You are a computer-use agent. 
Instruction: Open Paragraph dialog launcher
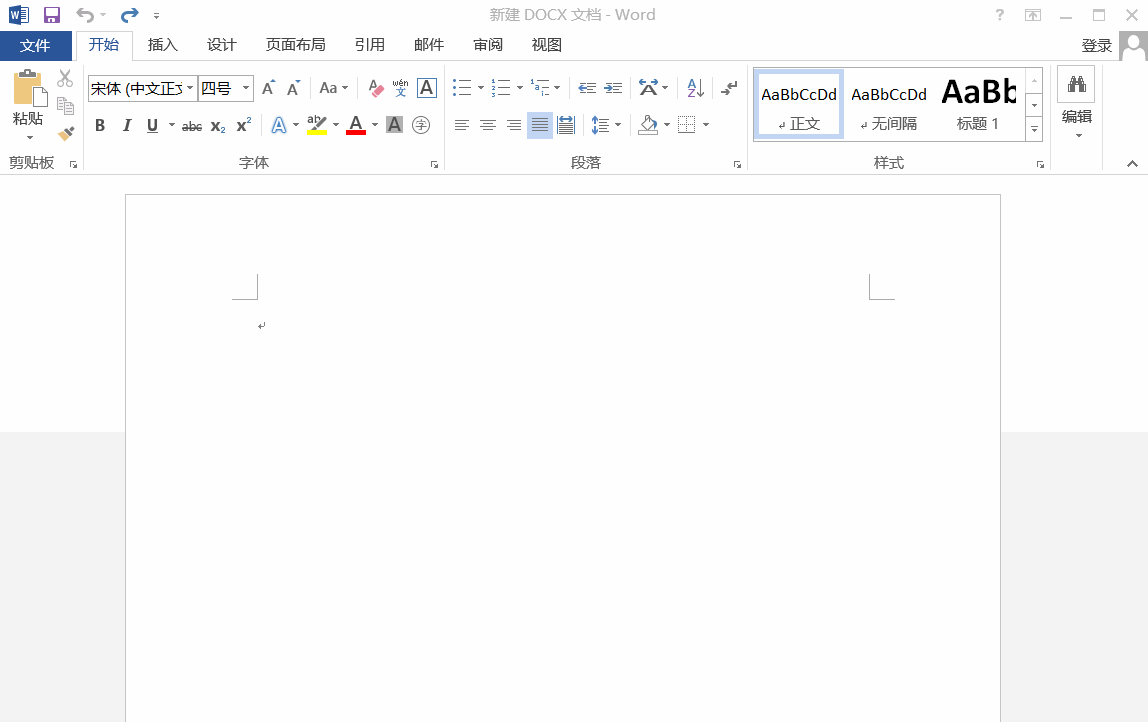pos(737,165)
